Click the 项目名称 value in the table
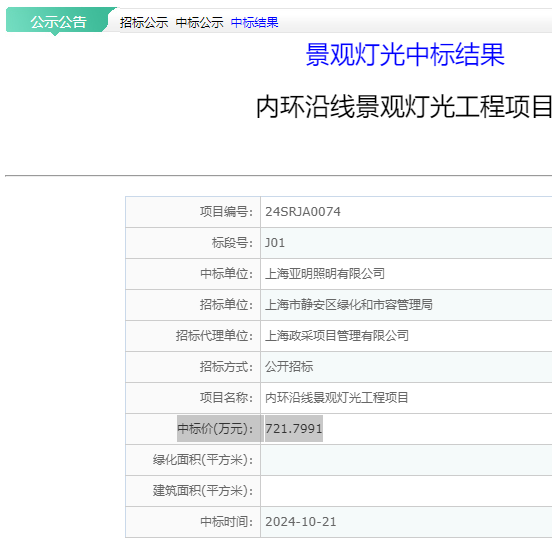 click(336, 398)
